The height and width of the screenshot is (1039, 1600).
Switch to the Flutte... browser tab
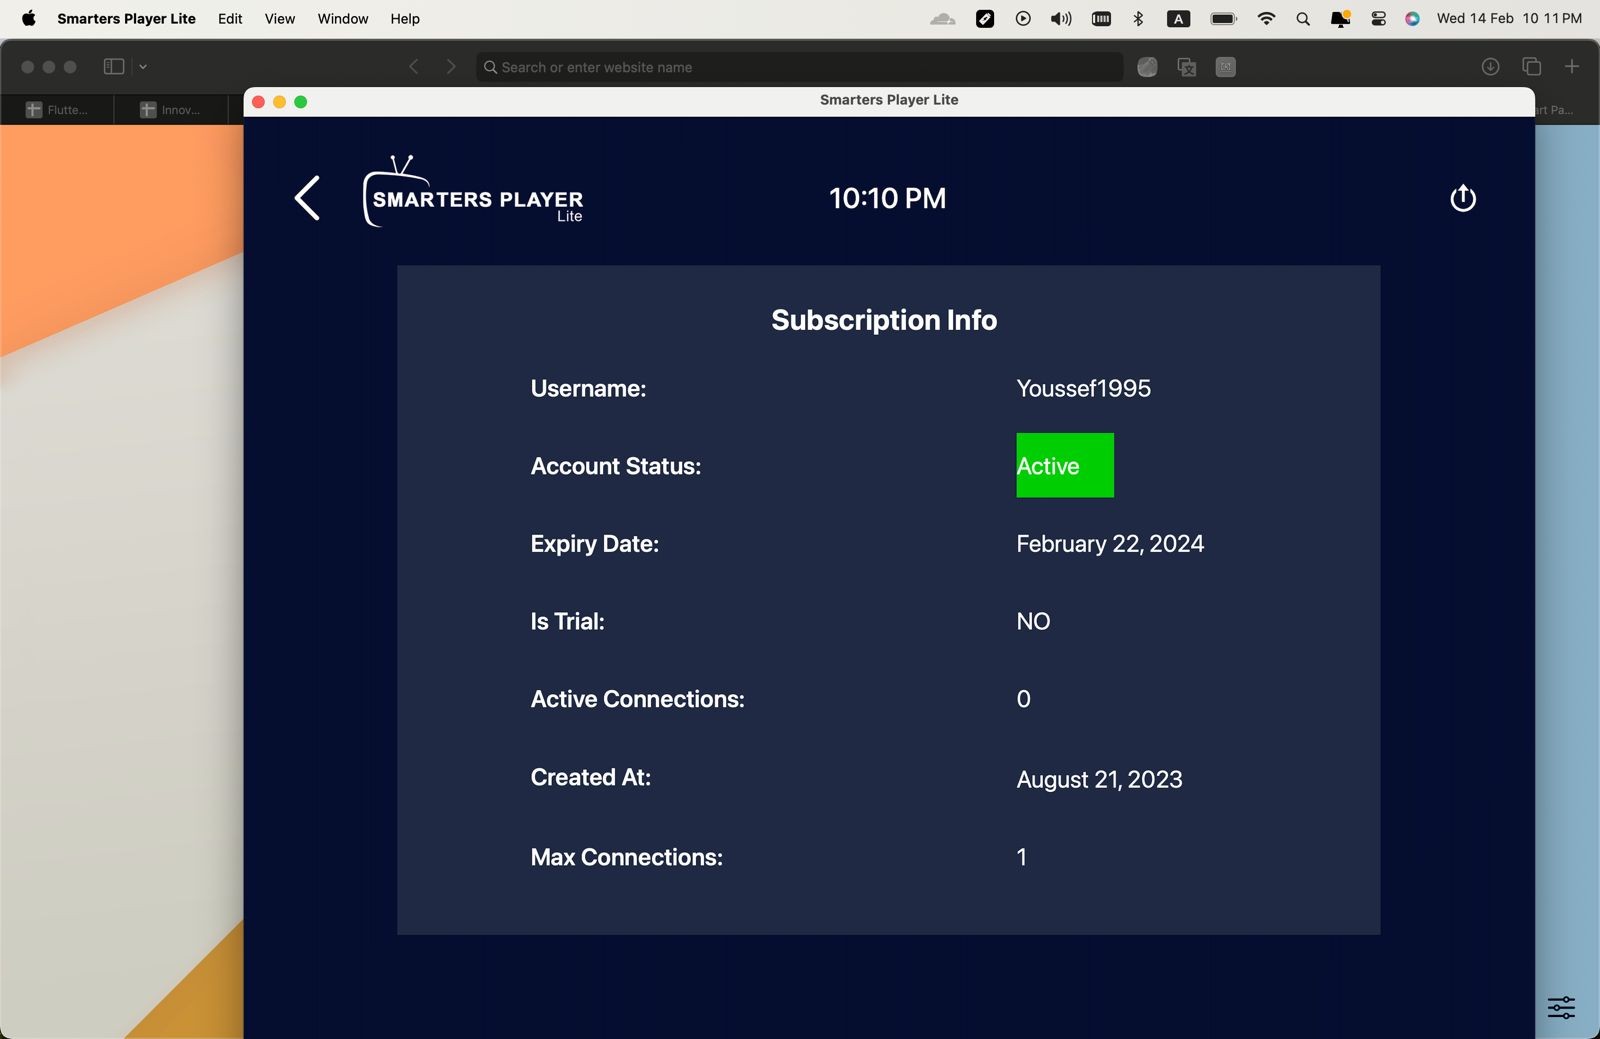(57, 110)
